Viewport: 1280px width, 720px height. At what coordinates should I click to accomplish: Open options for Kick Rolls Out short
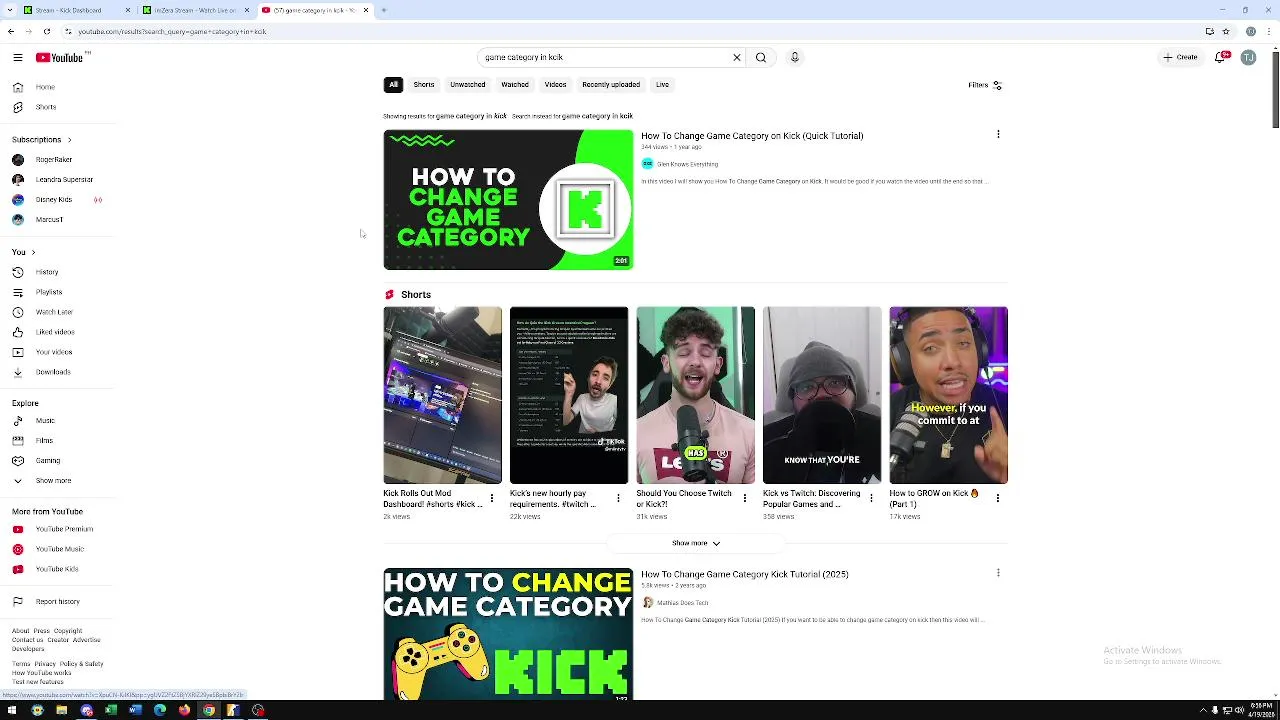click(x=491, y=498)
